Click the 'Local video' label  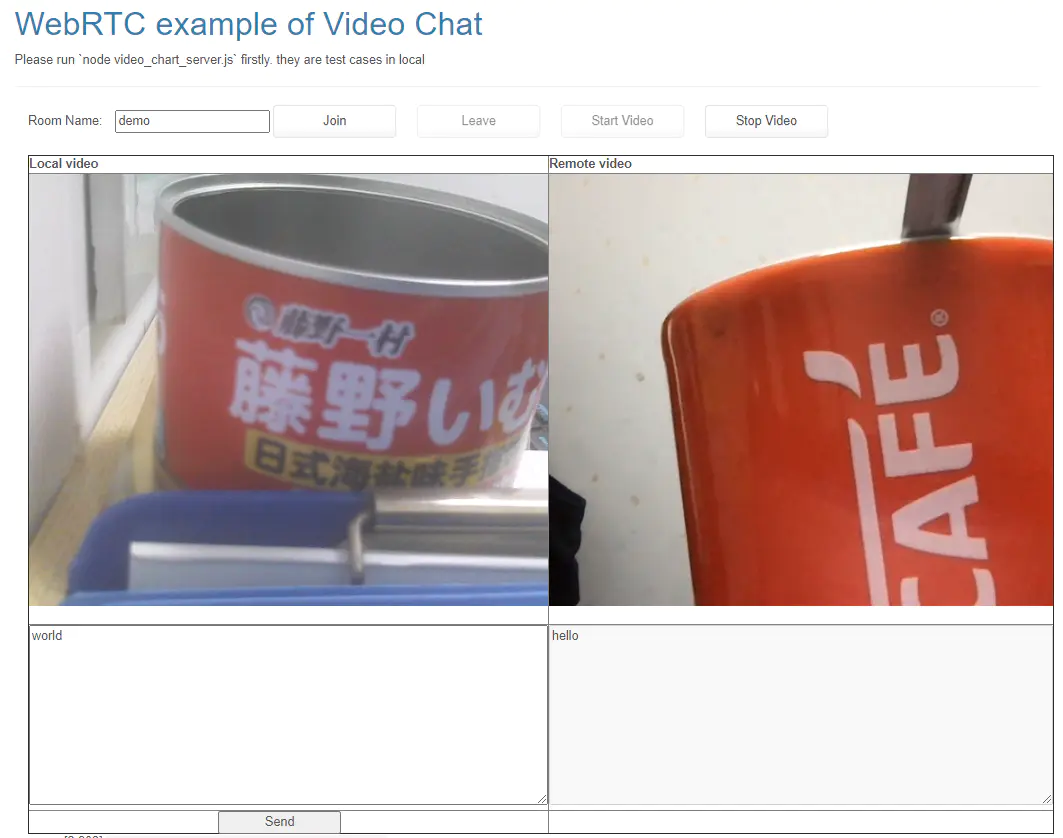pyautogui.click(x=64, y=163)
